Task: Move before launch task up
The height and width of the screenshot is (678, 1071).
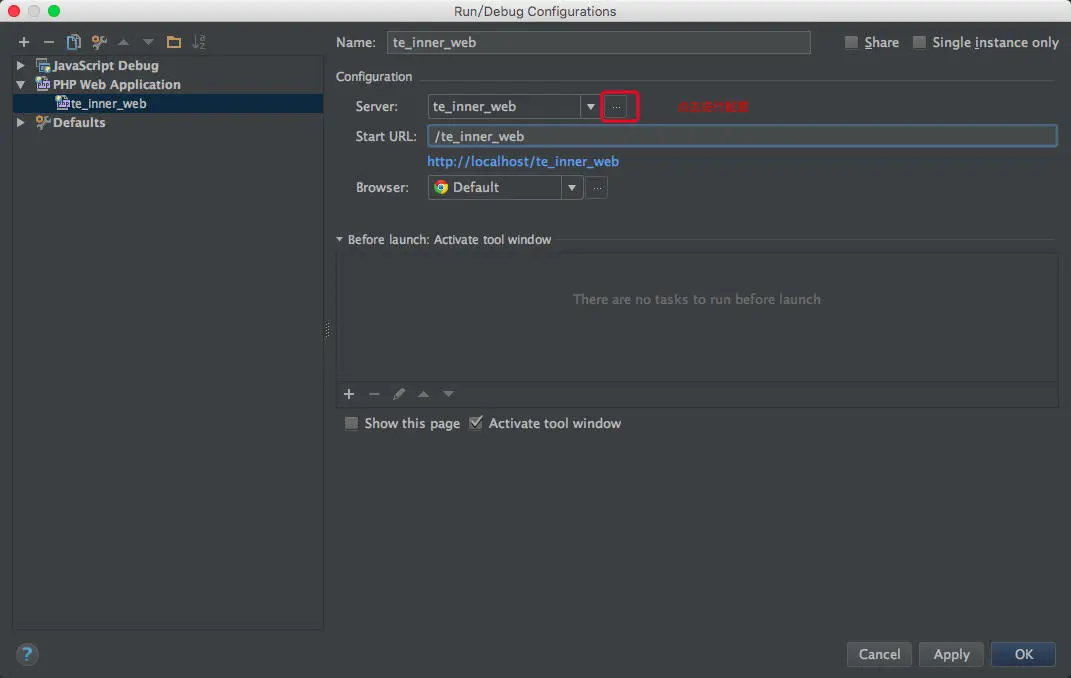Action: (423, 394)
